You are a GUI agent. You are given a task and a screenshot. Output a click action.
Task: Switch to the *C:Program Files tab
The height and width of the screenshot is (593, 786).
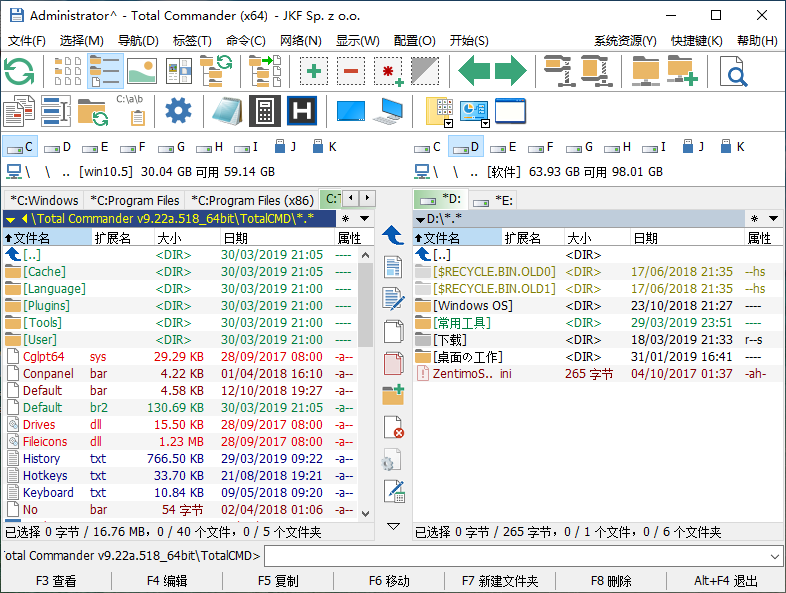tap(133, 200)
